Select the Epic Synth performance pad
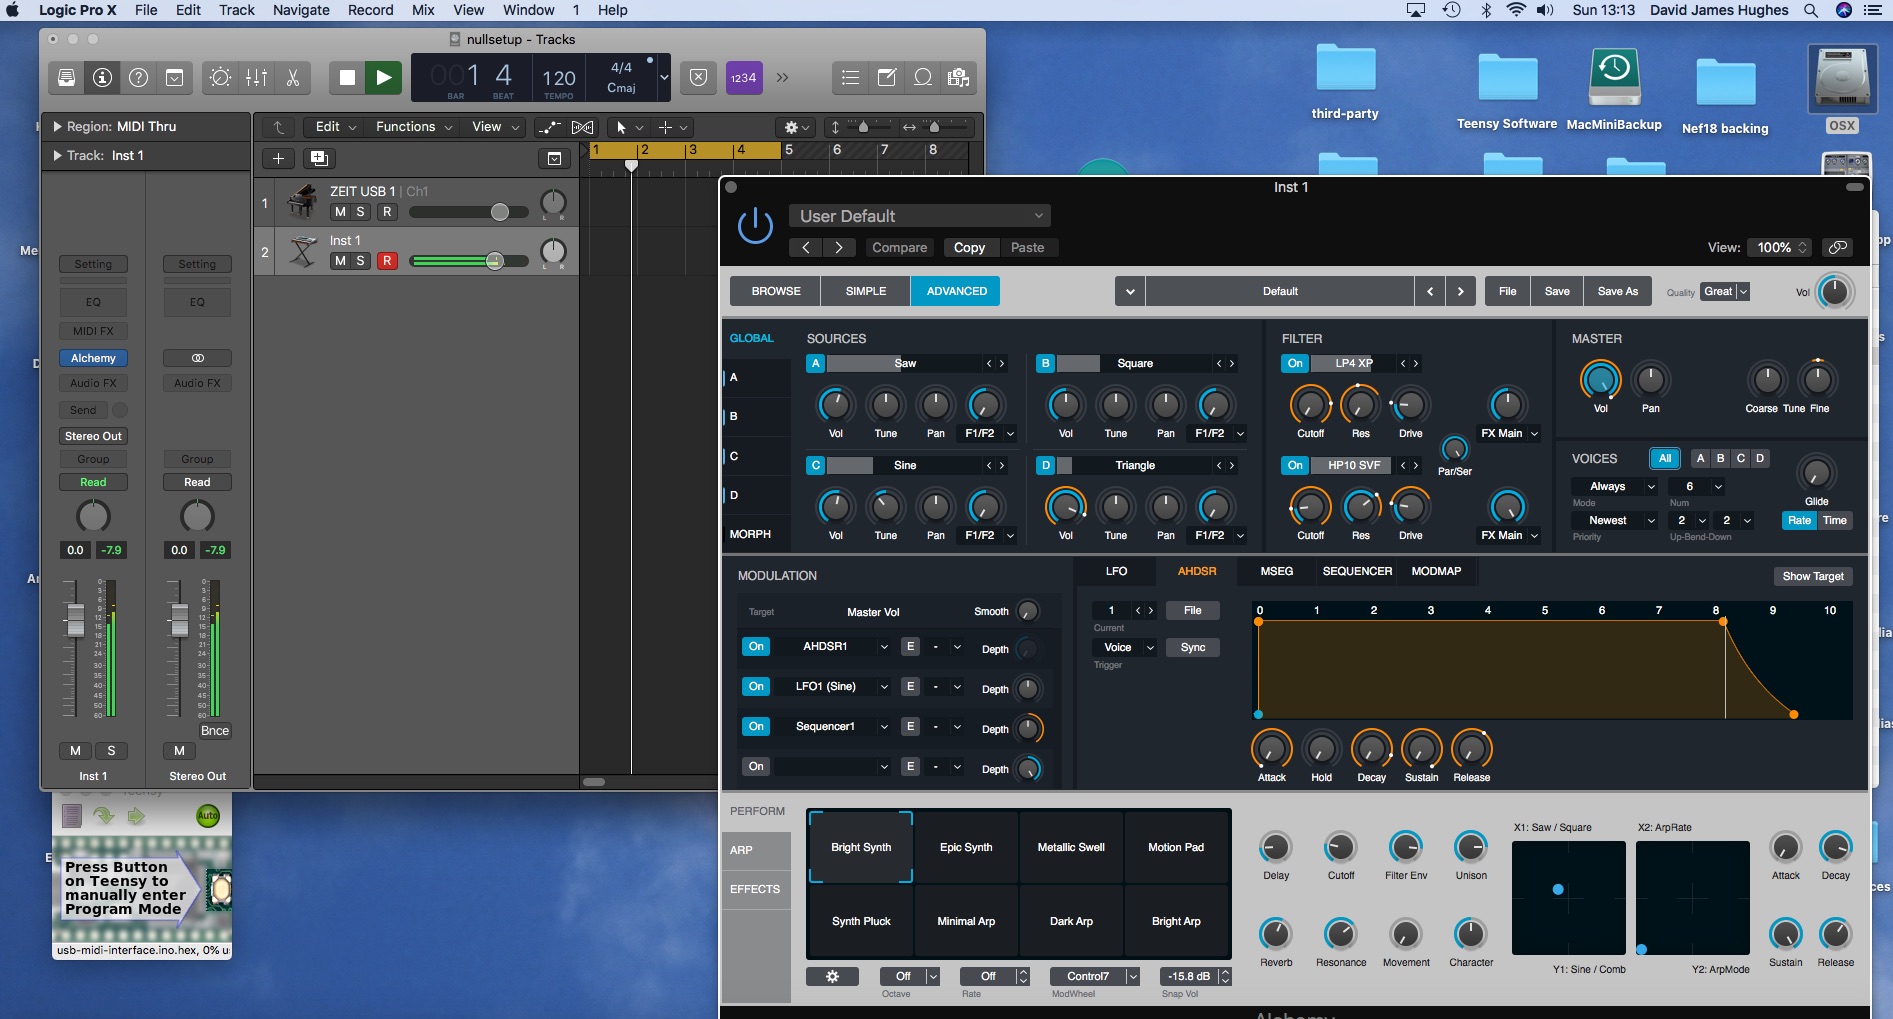The width and height of the screenshot is (1893, 1019). tap(966, 847)
